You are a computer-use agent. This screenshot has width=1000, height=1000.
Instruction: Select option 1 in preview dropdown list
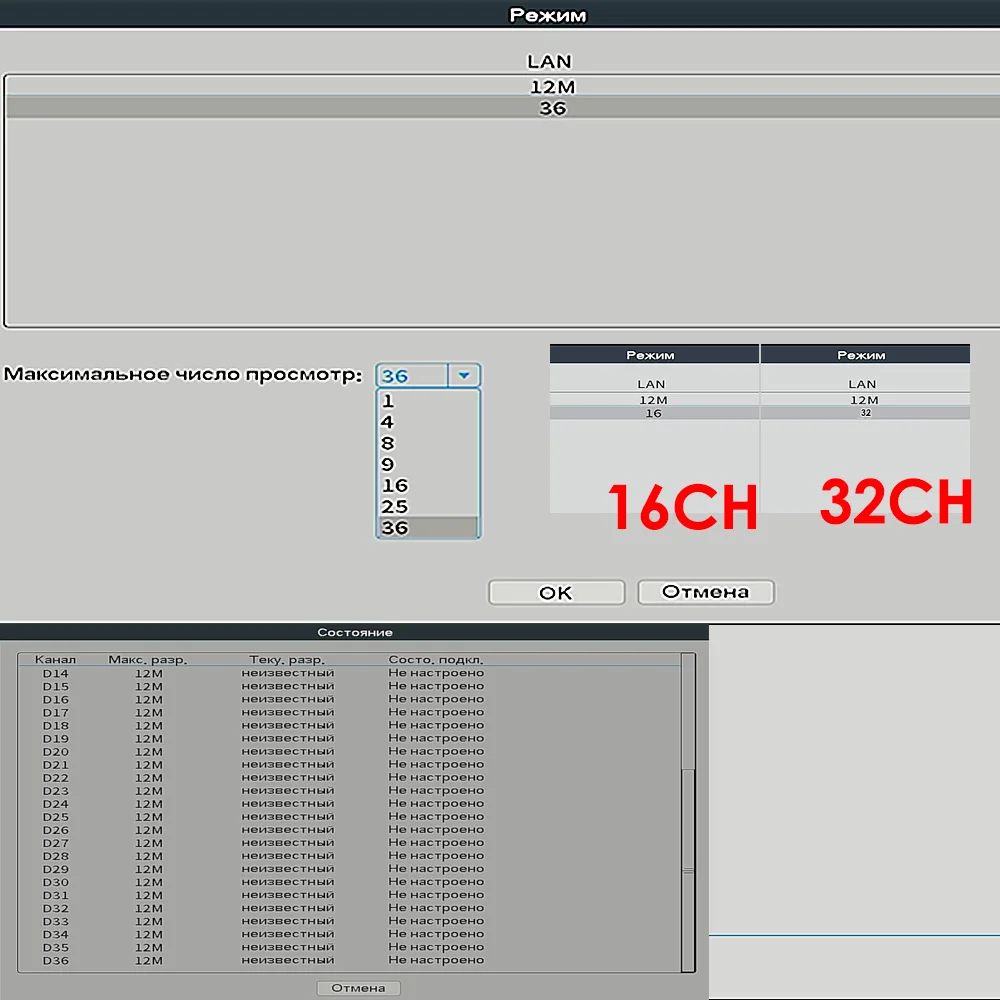pyautogui.click(x=428, y=401)
